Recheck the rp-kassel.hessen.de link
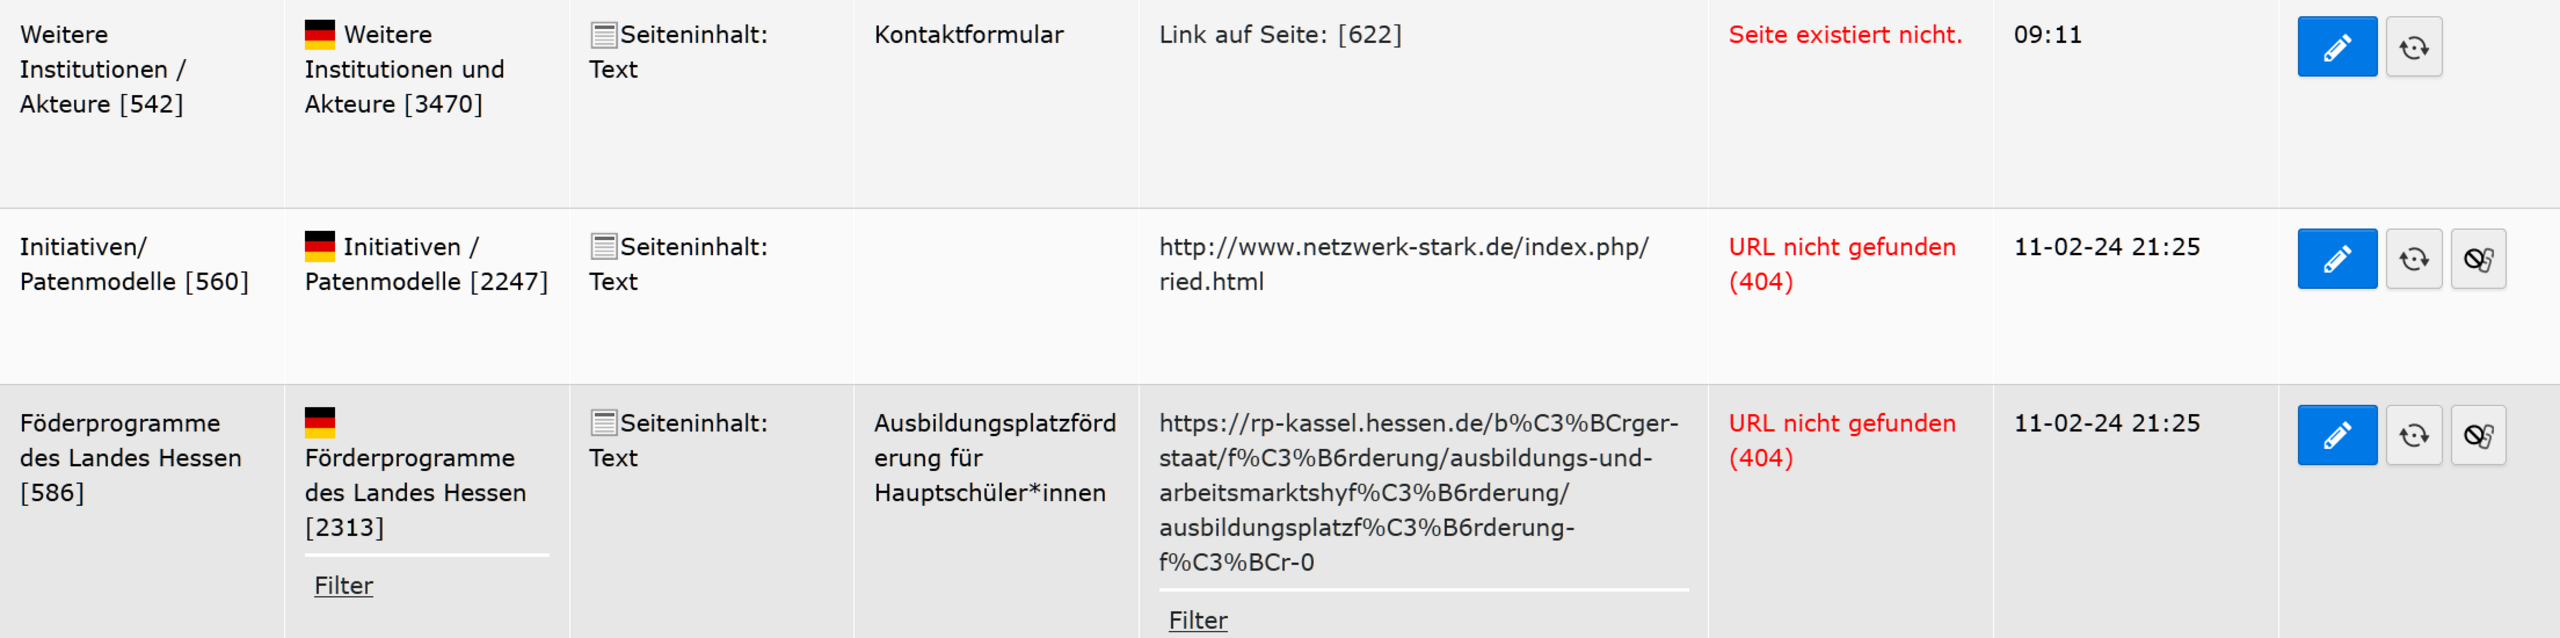 point(2413,435)
